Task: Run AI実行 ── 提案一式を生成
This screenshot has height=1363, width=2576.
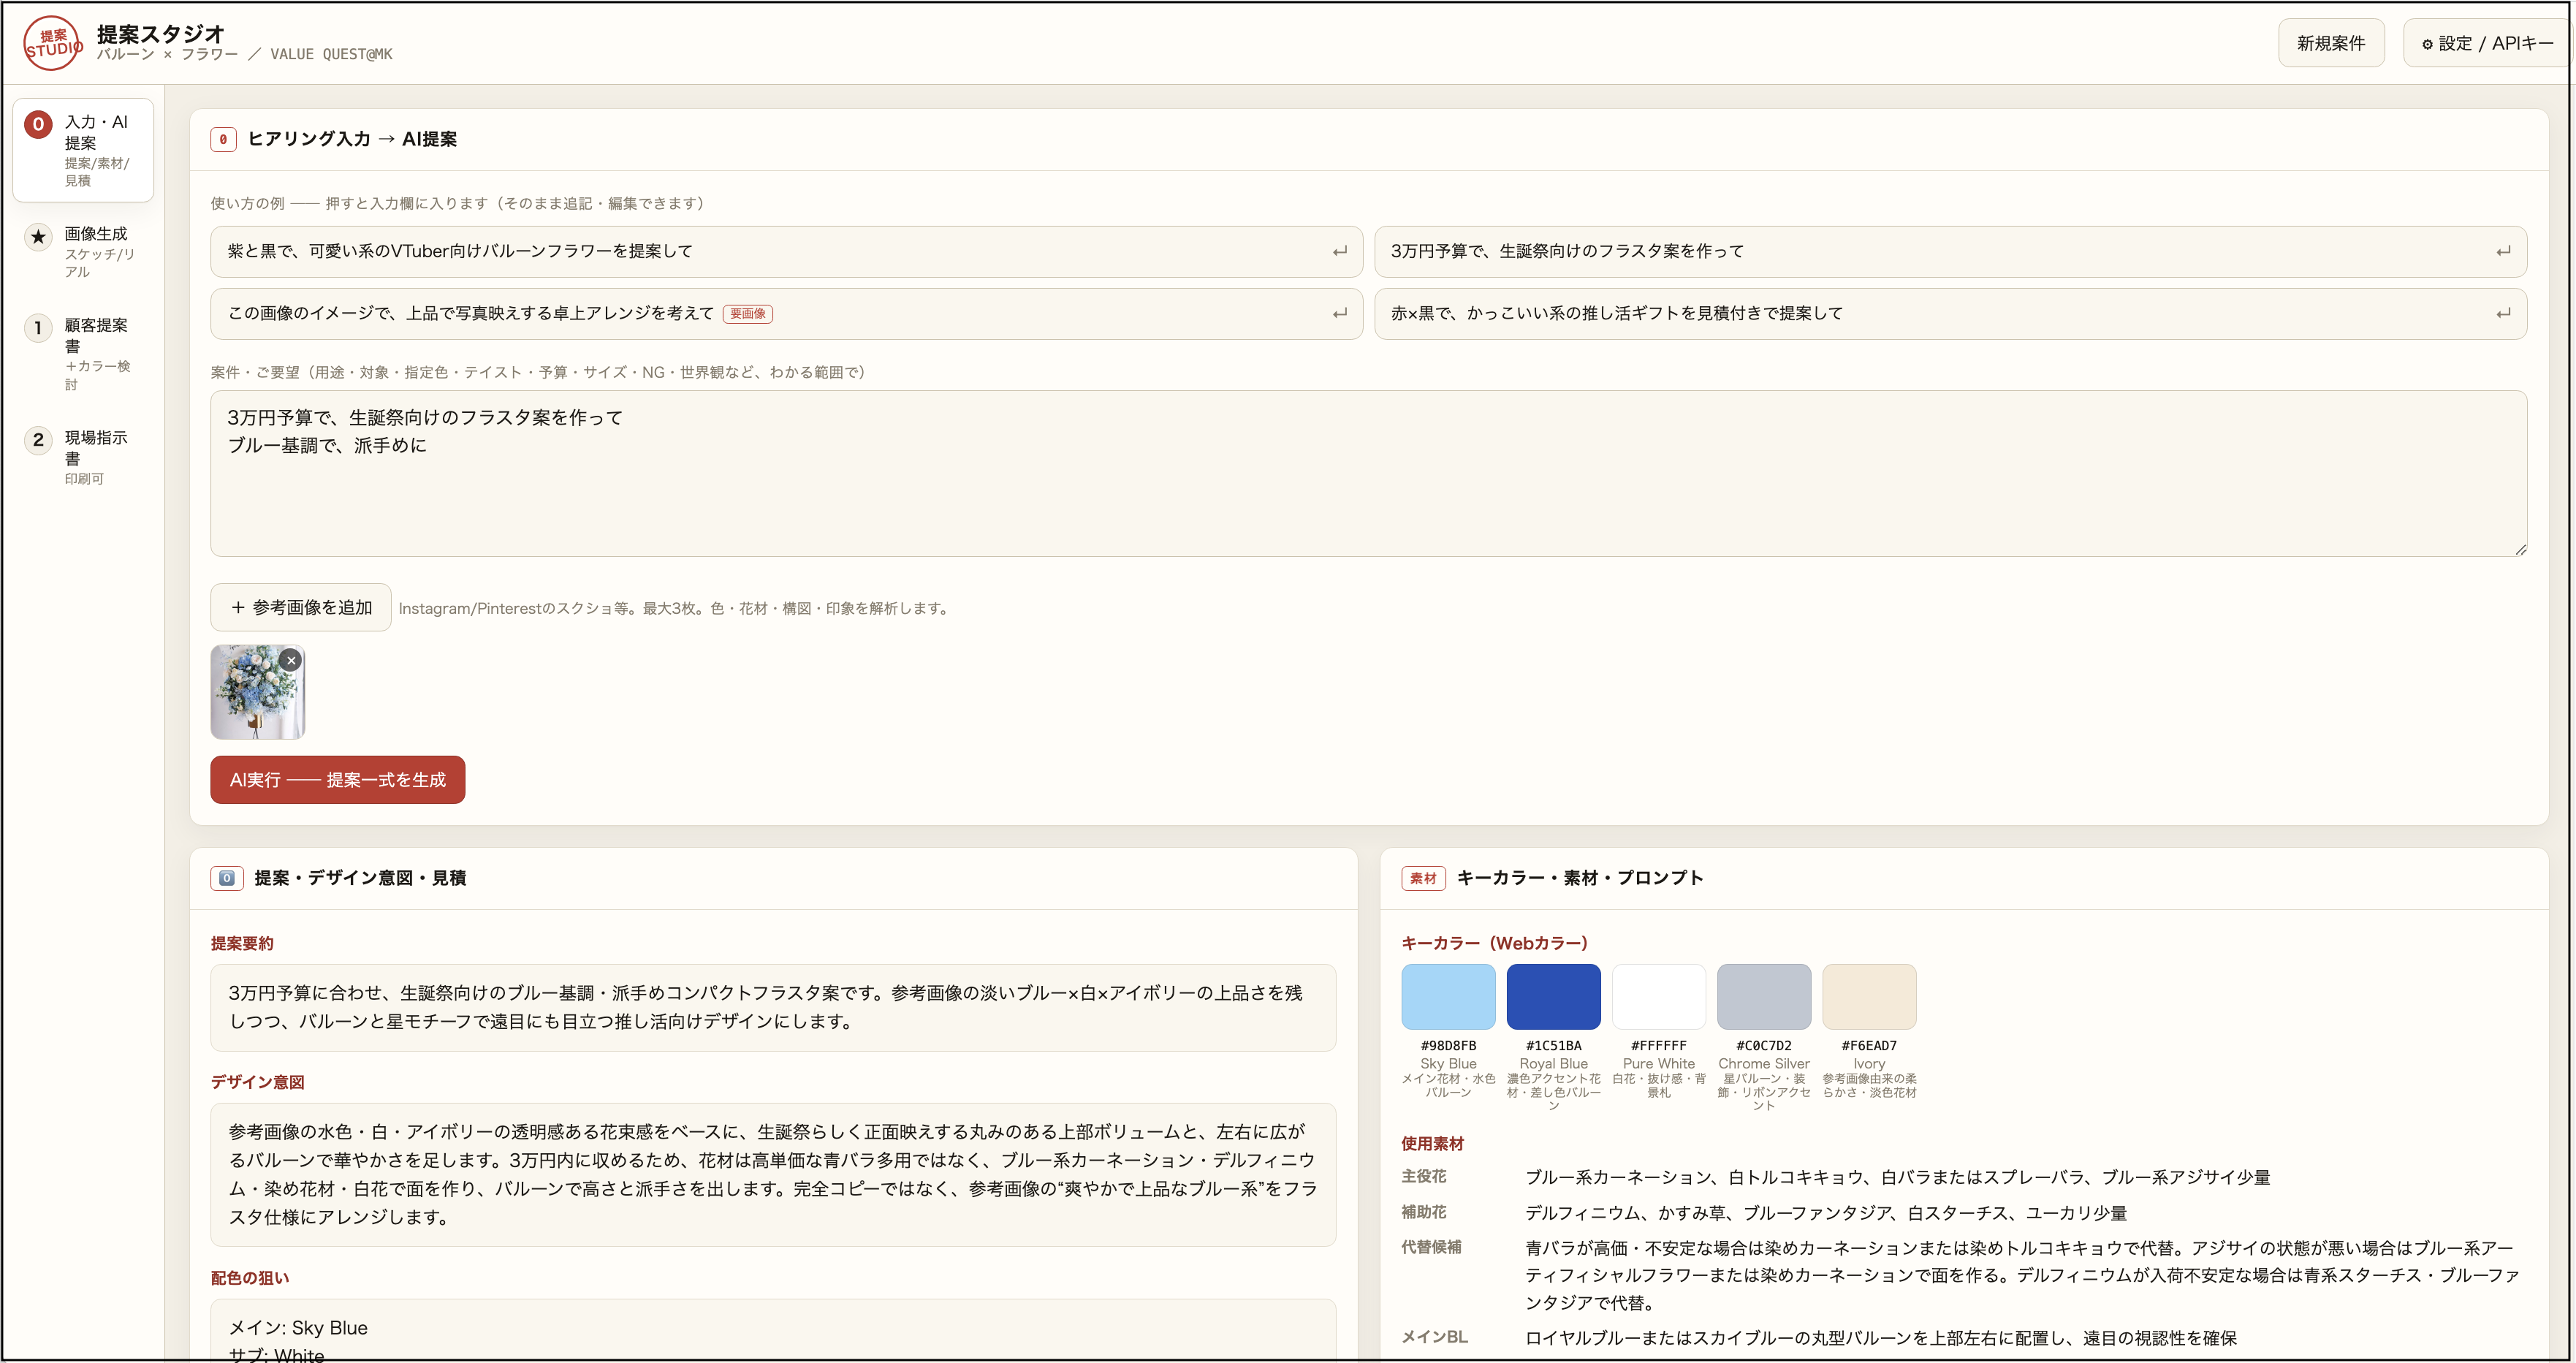Action: 338,780
